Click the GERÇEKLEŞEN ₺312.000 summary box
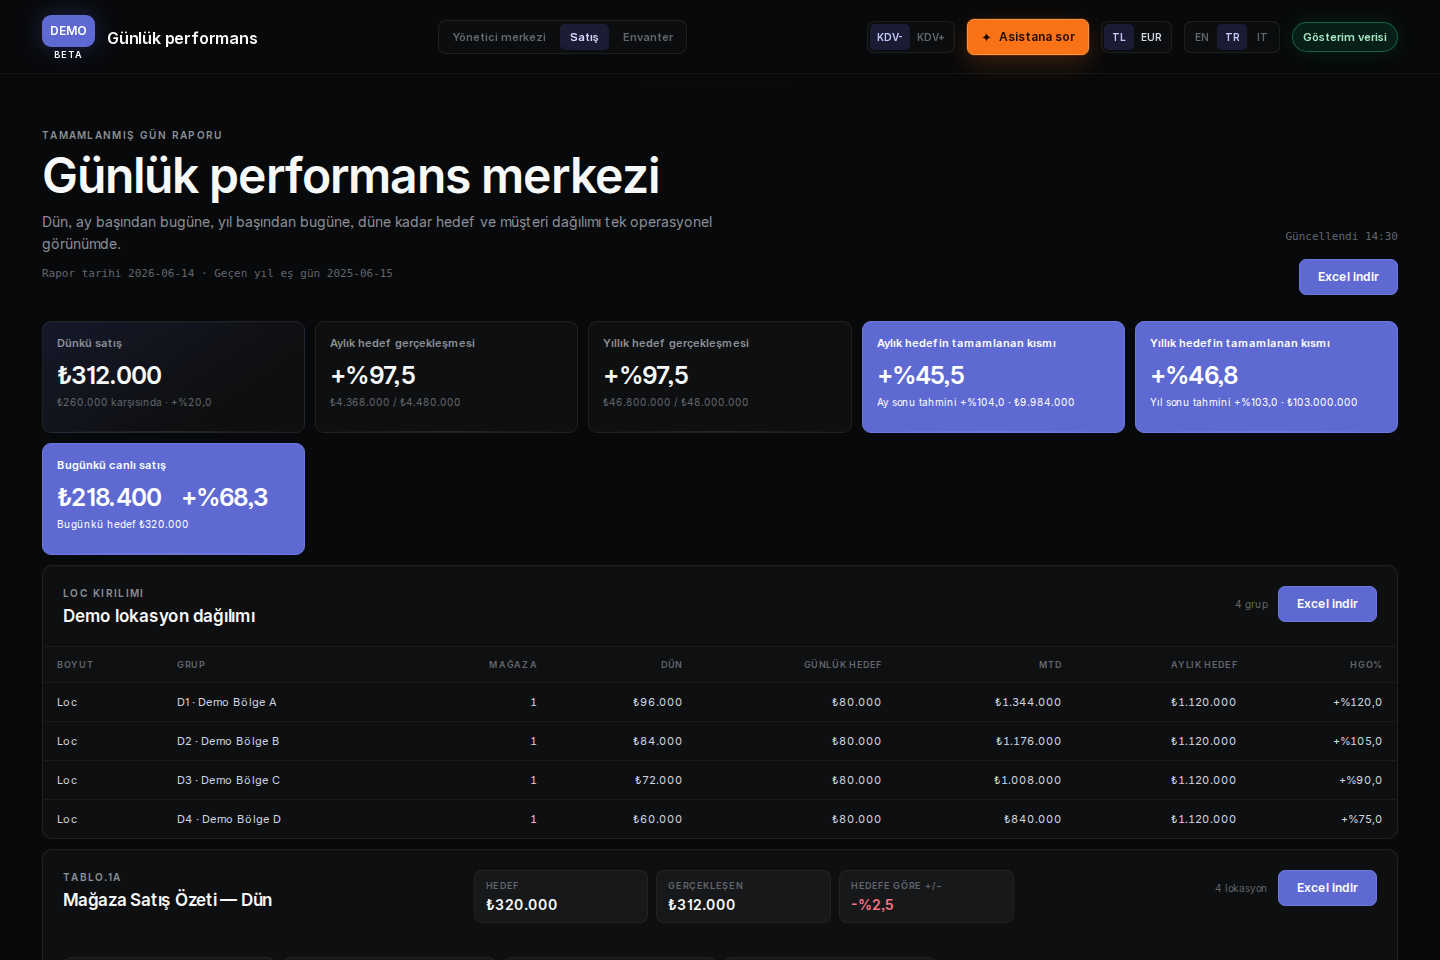1440x960 pixels. point(743,896)
